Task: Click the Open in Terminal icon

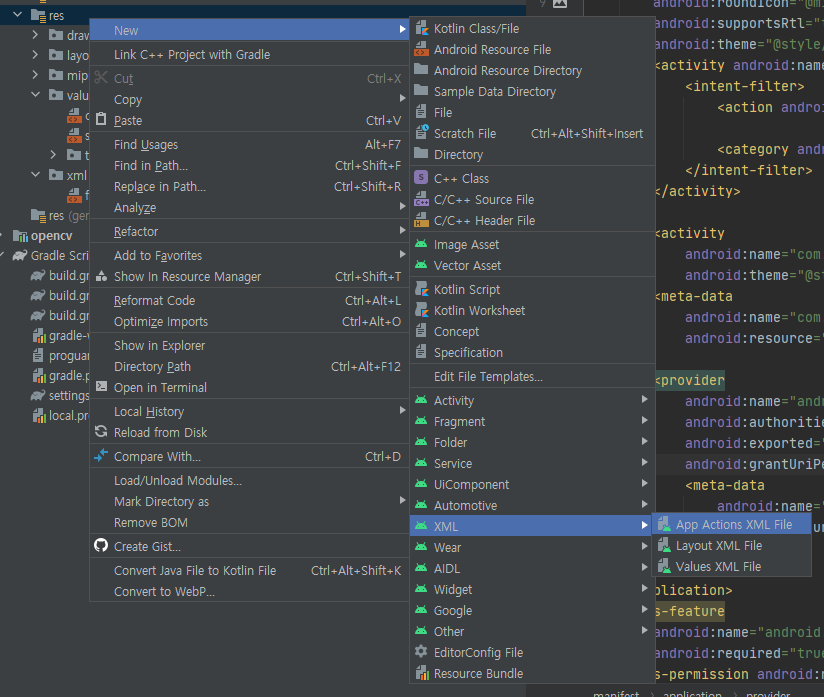Action: 101,386
